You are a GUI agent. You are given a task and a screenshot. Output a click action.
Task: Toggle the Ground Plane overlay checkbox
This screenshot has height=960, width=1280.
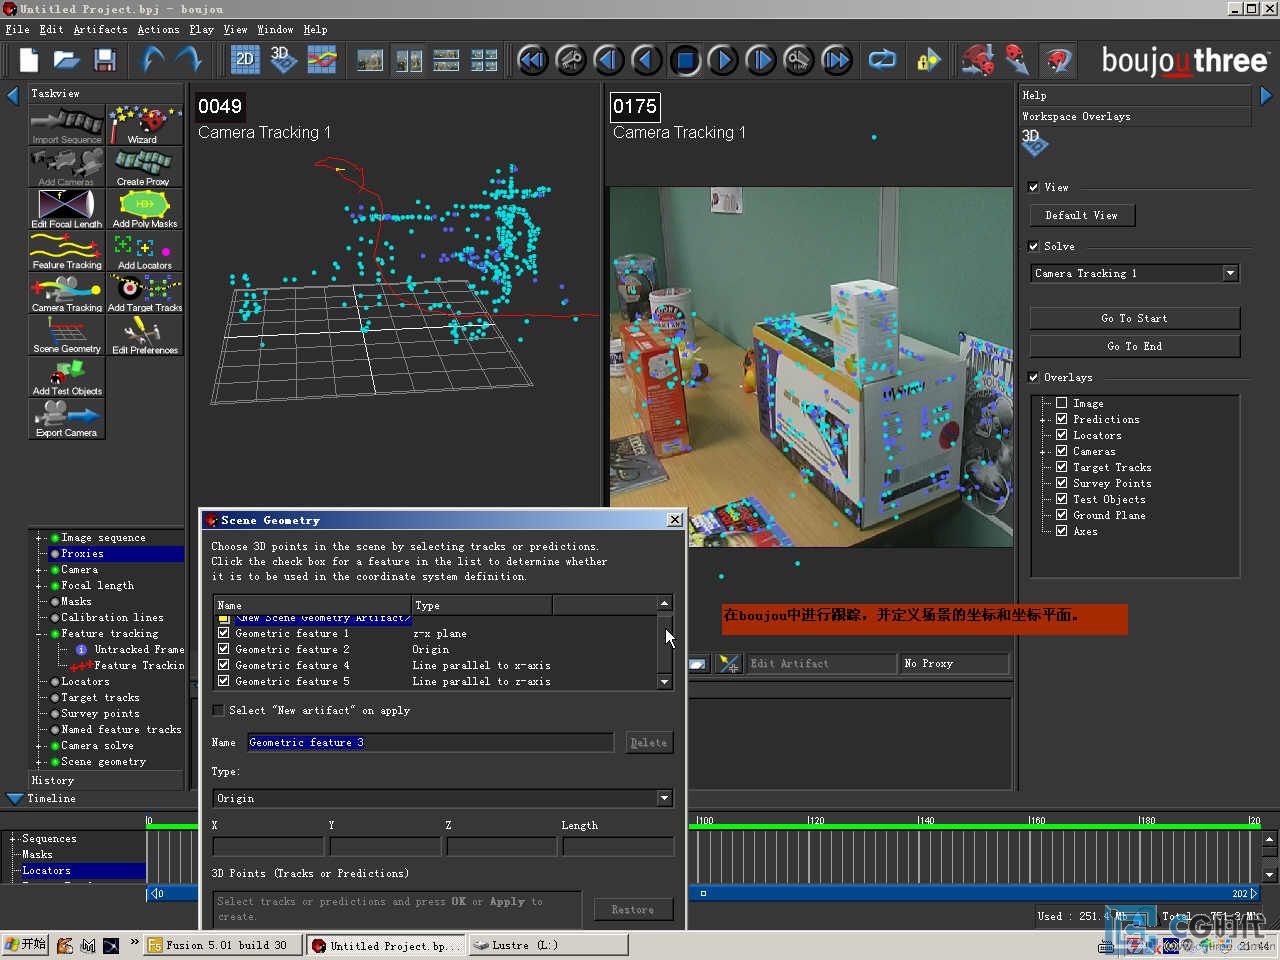pos(1062,515)
